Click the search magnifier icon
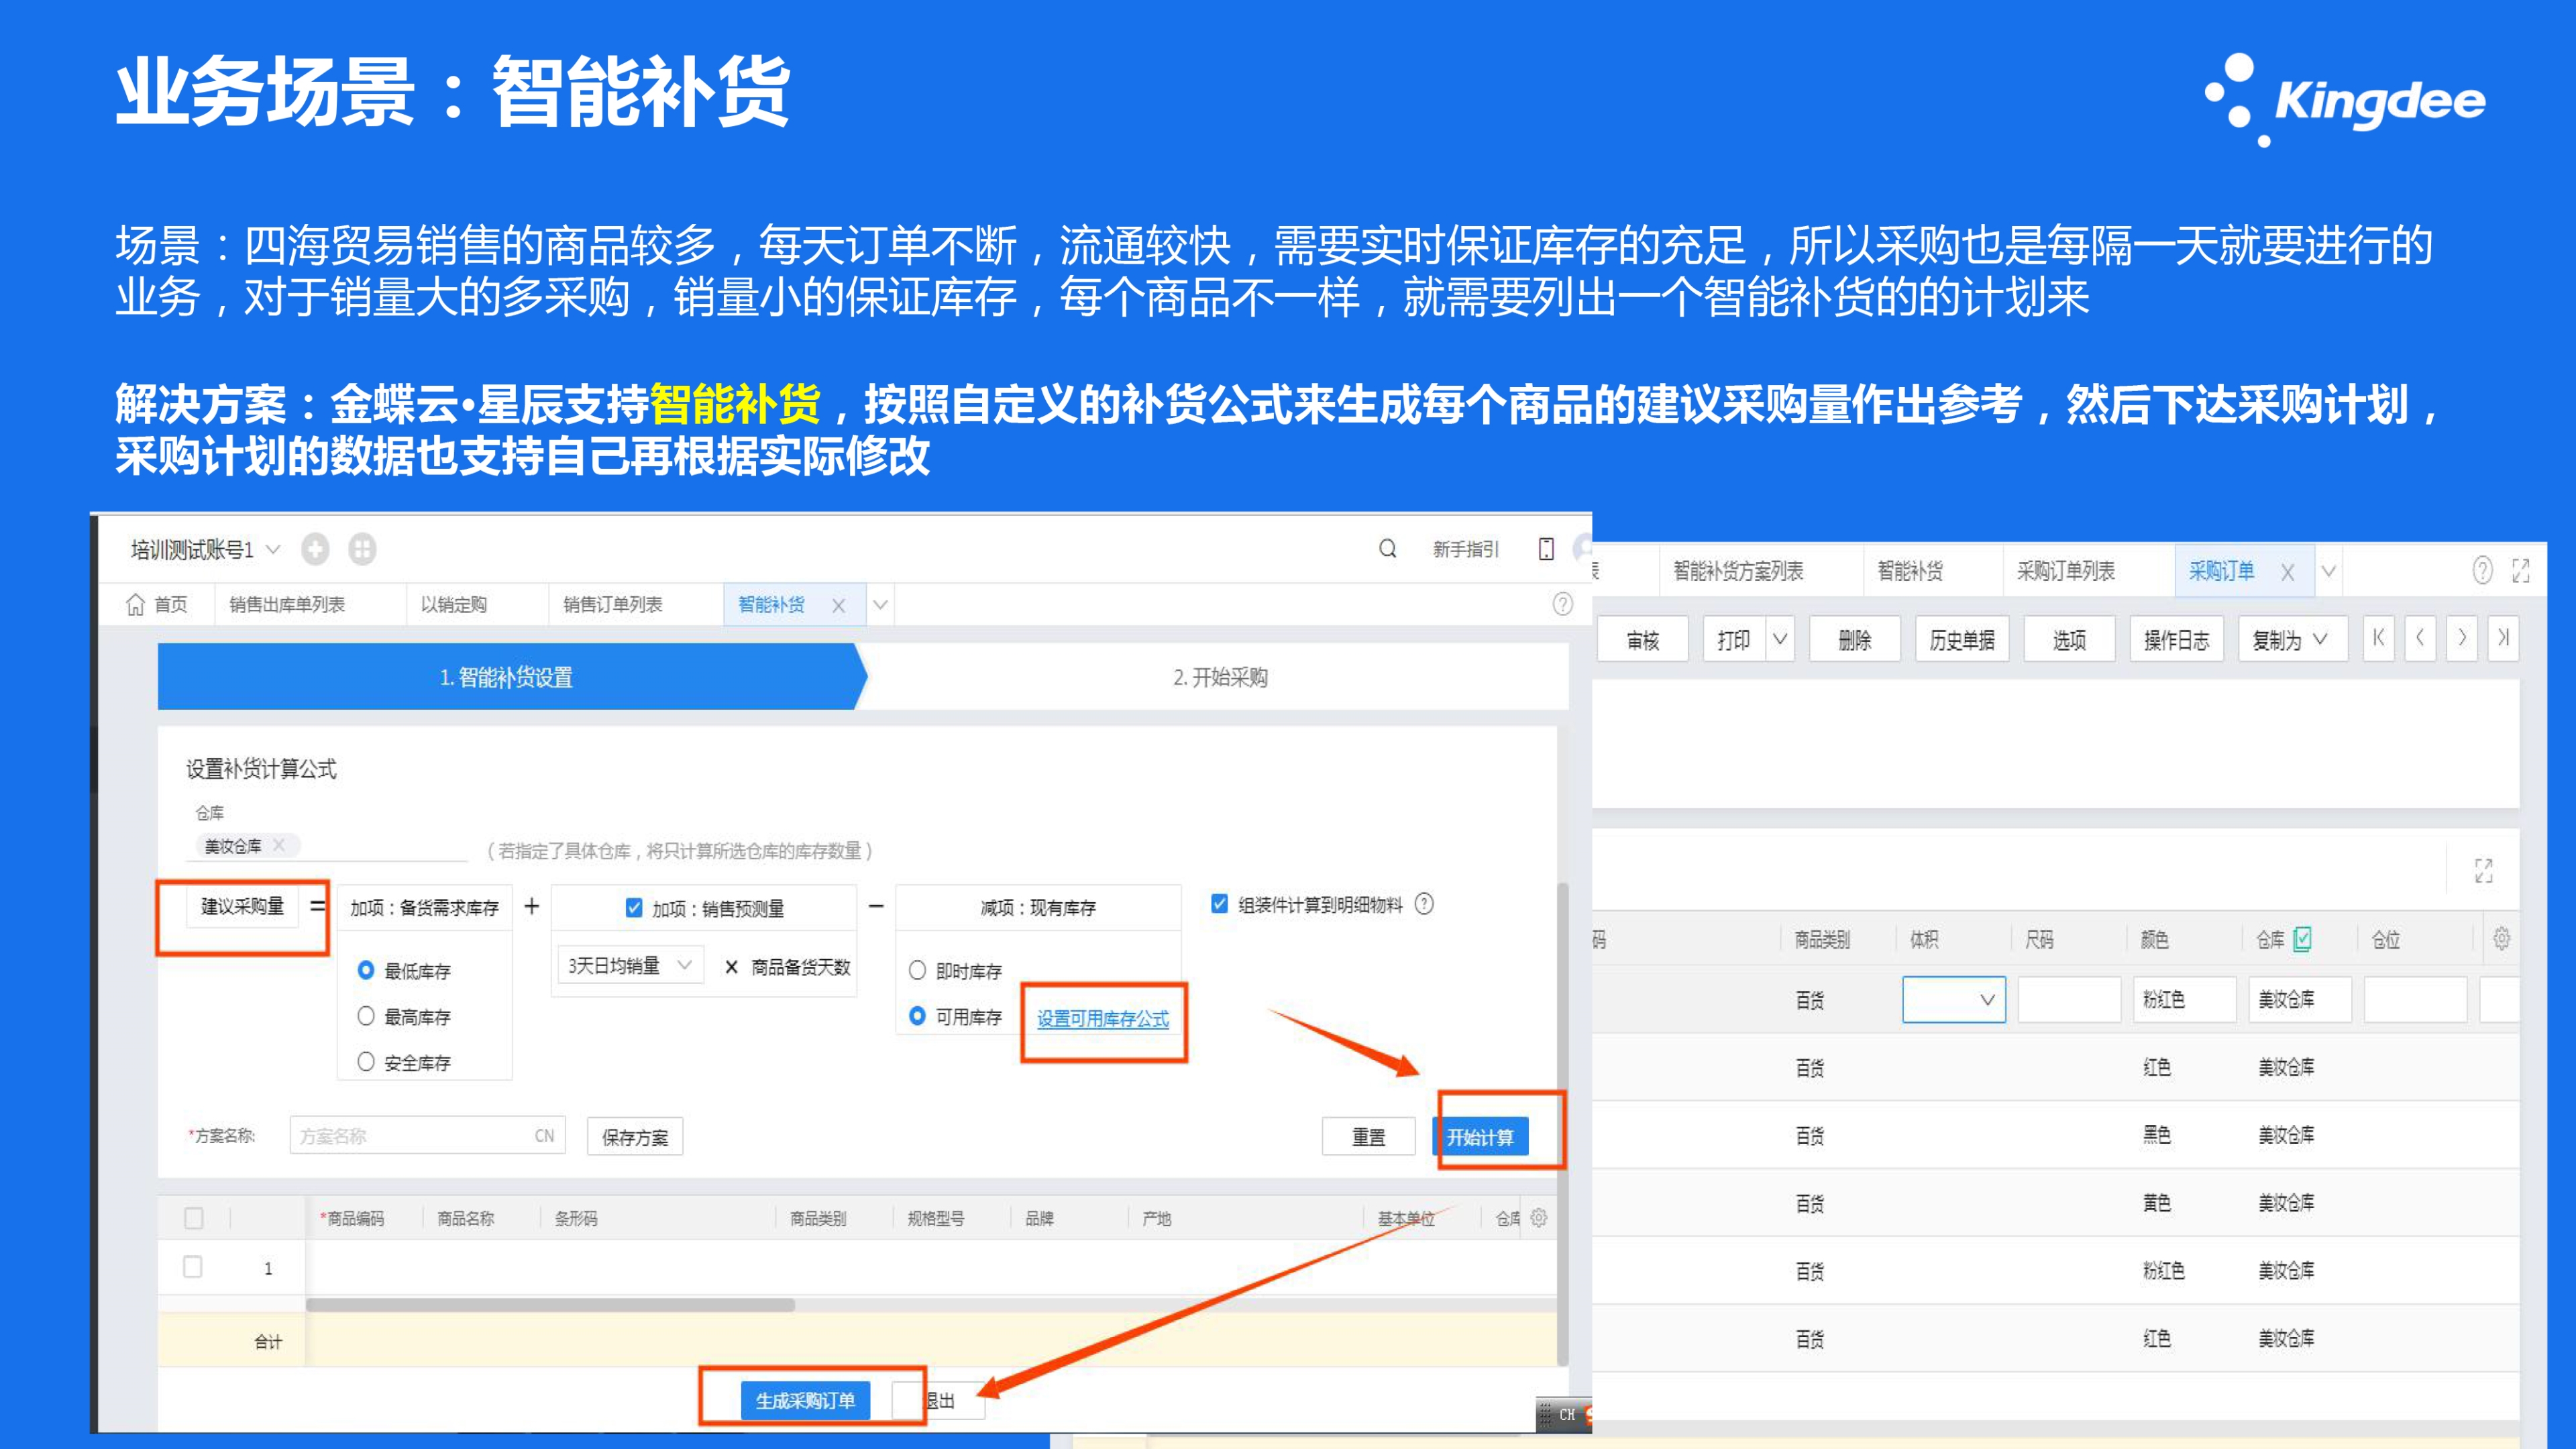The image size is (2576, 1449). 1387,548
